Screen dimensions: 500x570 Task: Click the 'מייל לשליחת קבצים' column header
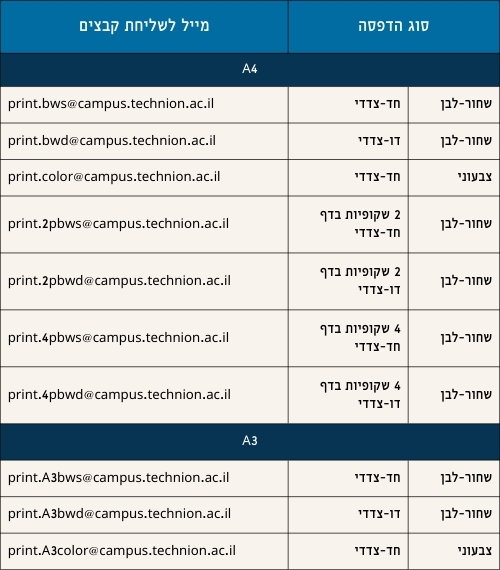tap(144, 26)
